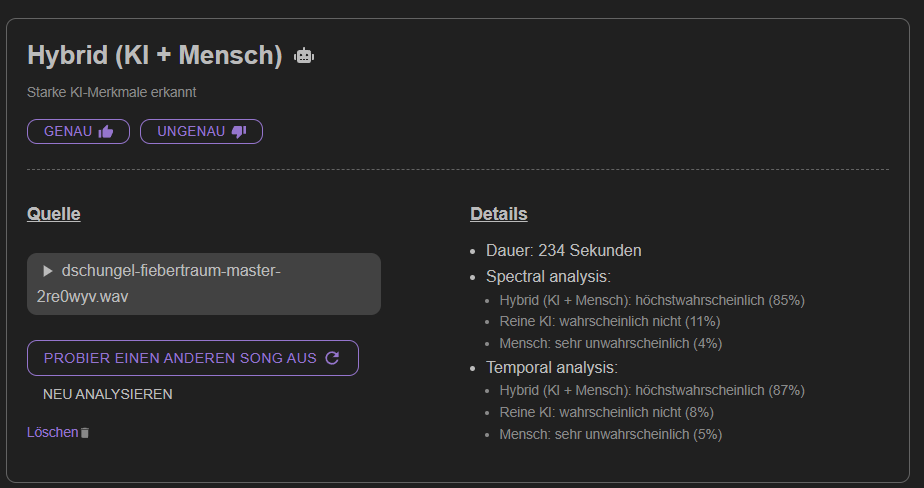Play the dschungel-fiebertraum audio via triangle icon
The image size is (924, 488).
pos(48,271)
